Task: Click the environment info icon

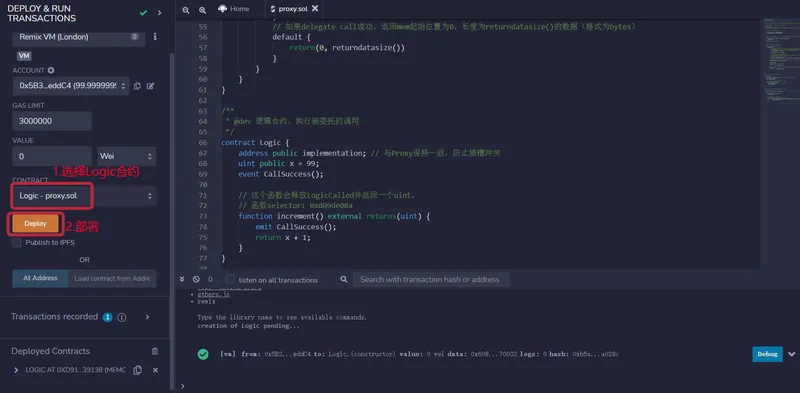Action: coord(155,37)
